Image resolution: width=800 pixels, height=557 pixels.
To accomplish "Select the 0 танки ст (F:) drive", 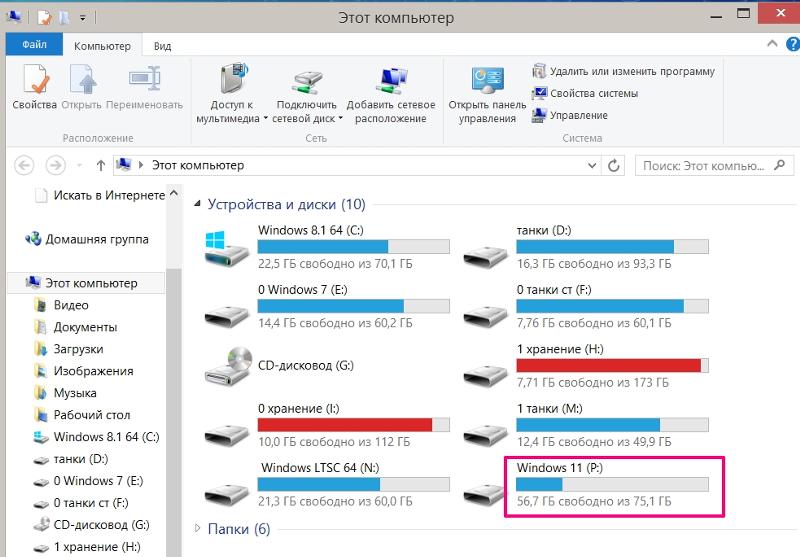I will pyautogui.click(x=586, y=306).
